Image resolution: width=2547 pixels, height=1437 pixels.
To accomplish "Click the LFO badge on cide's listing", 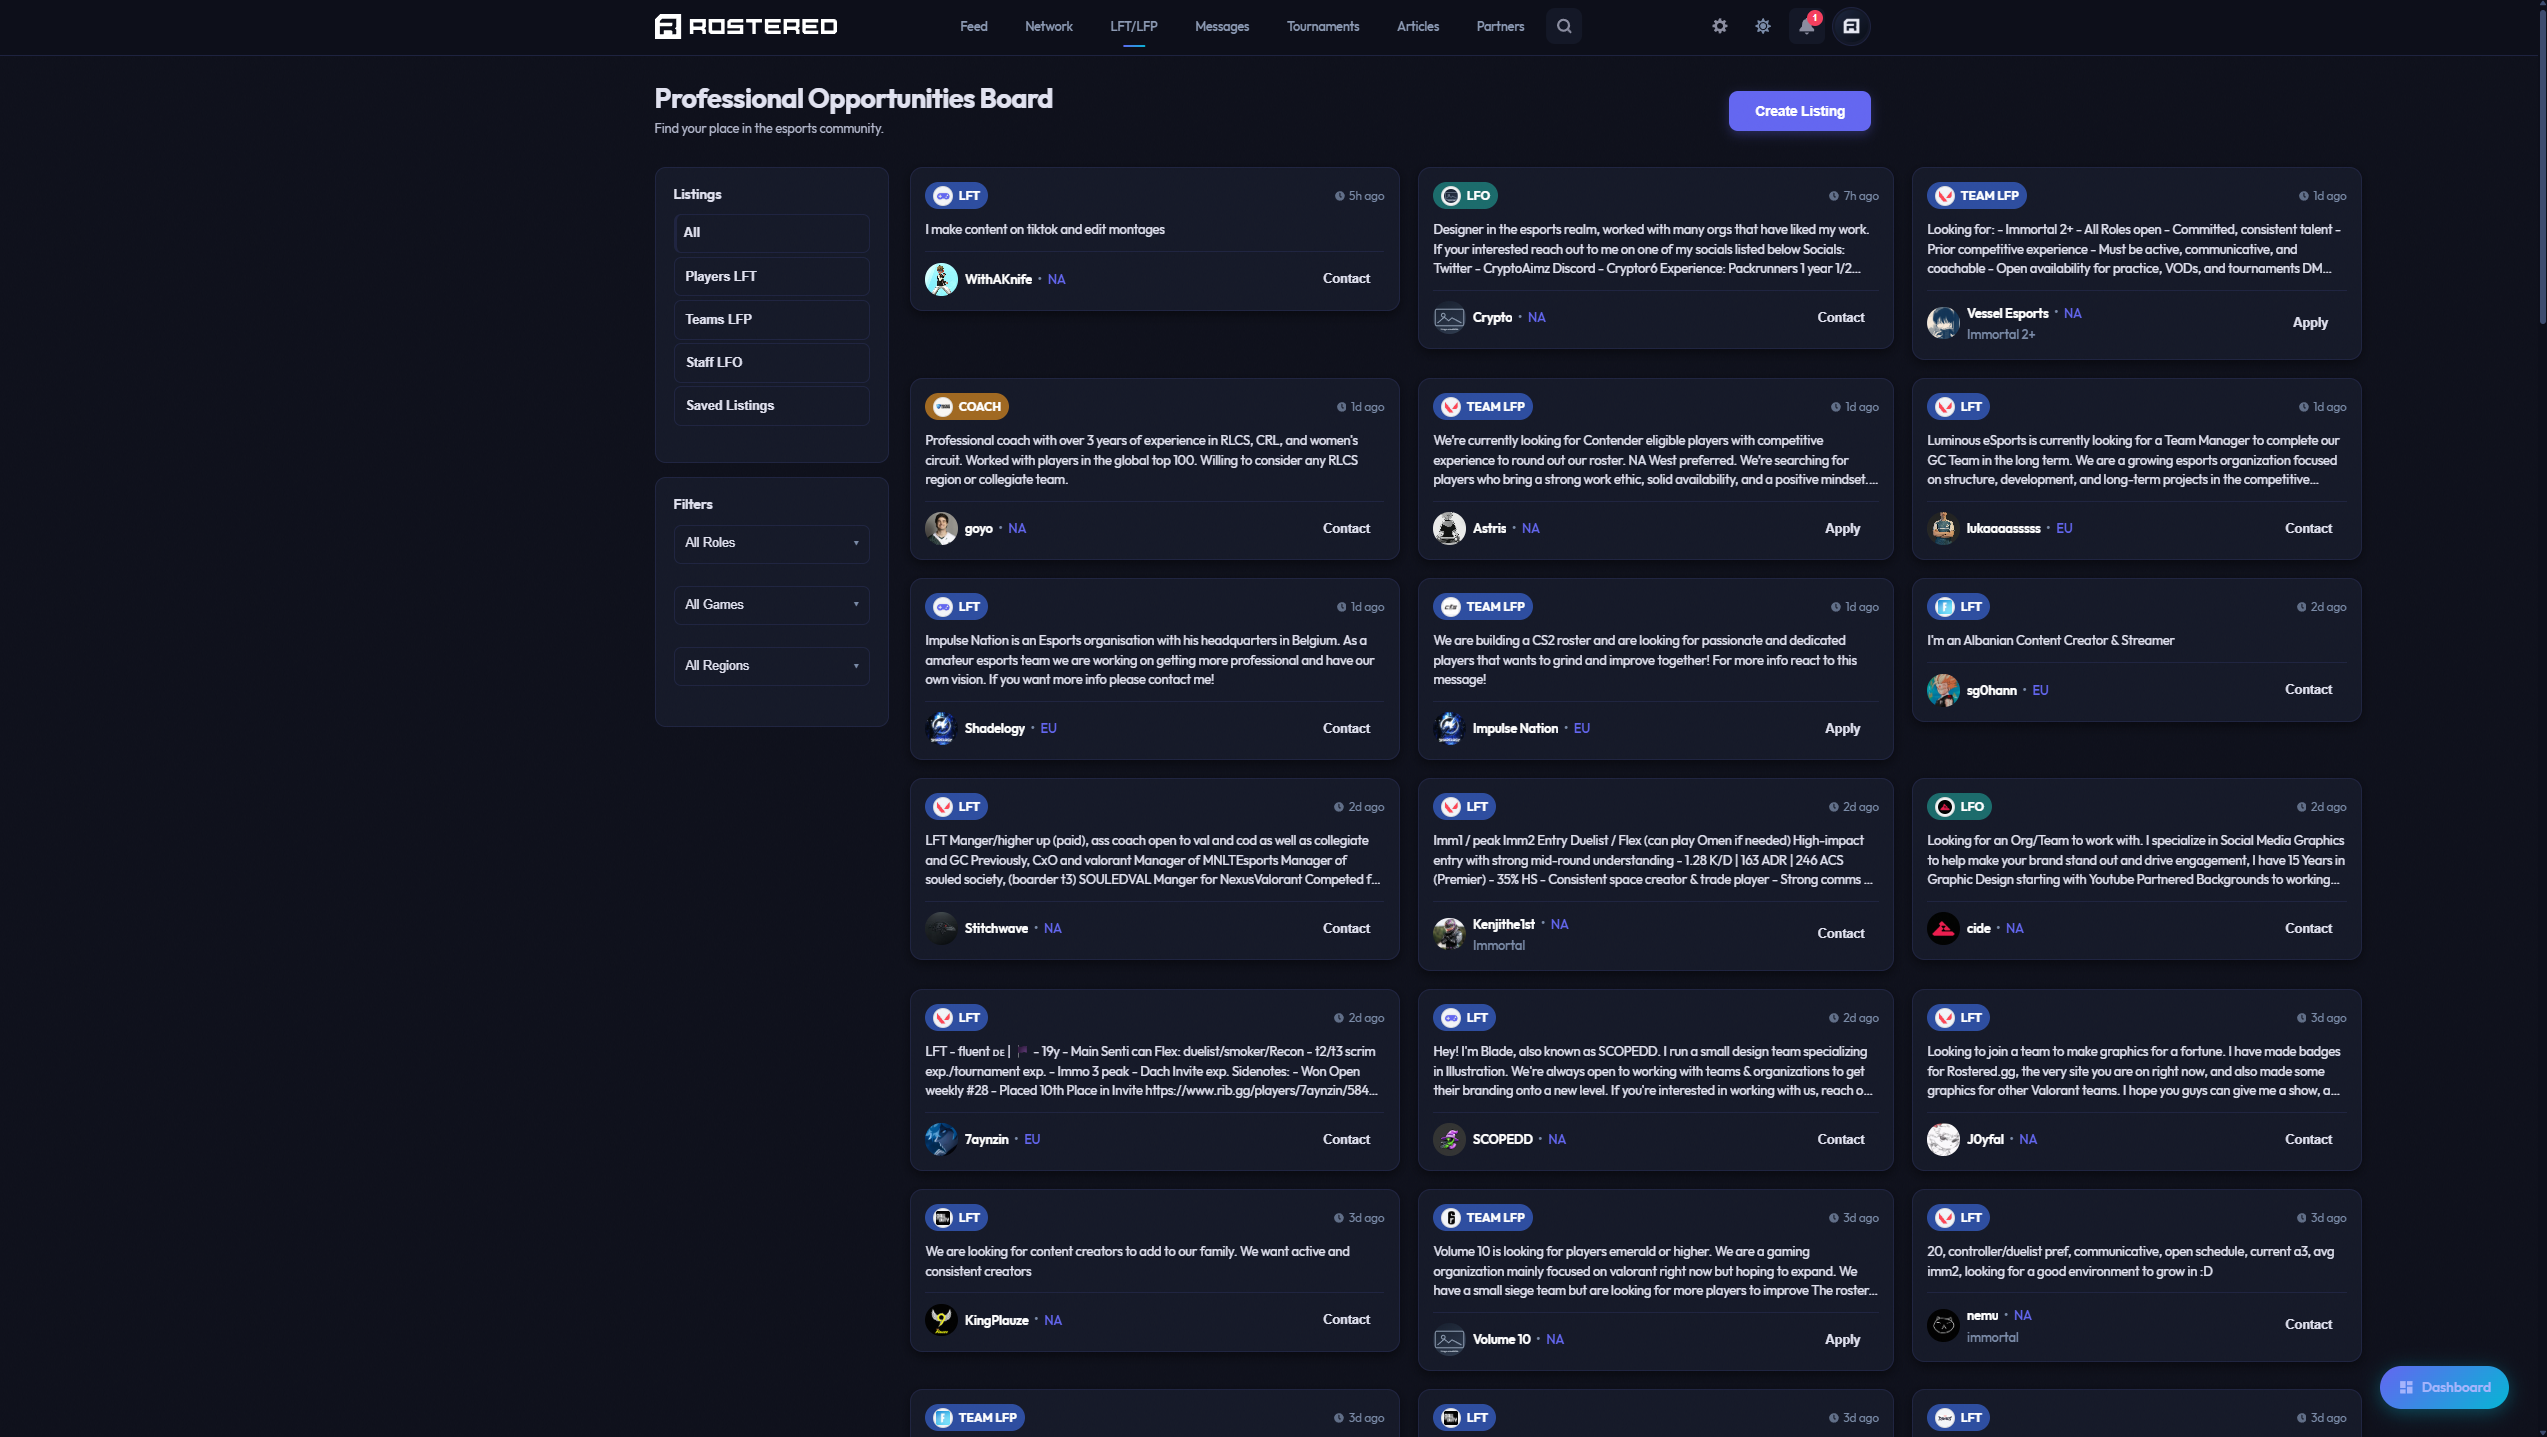I will click(x=1959, y=807).
